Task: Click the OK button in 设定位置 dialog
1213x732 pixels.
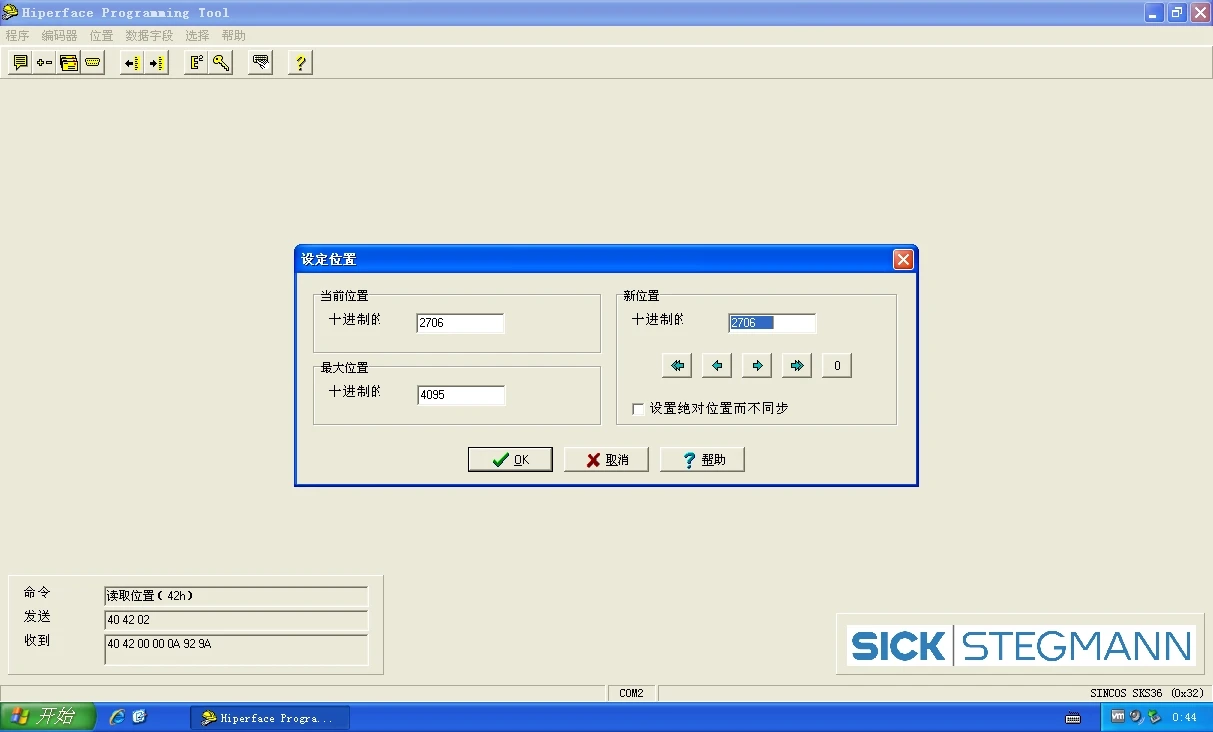Action: 510,459
